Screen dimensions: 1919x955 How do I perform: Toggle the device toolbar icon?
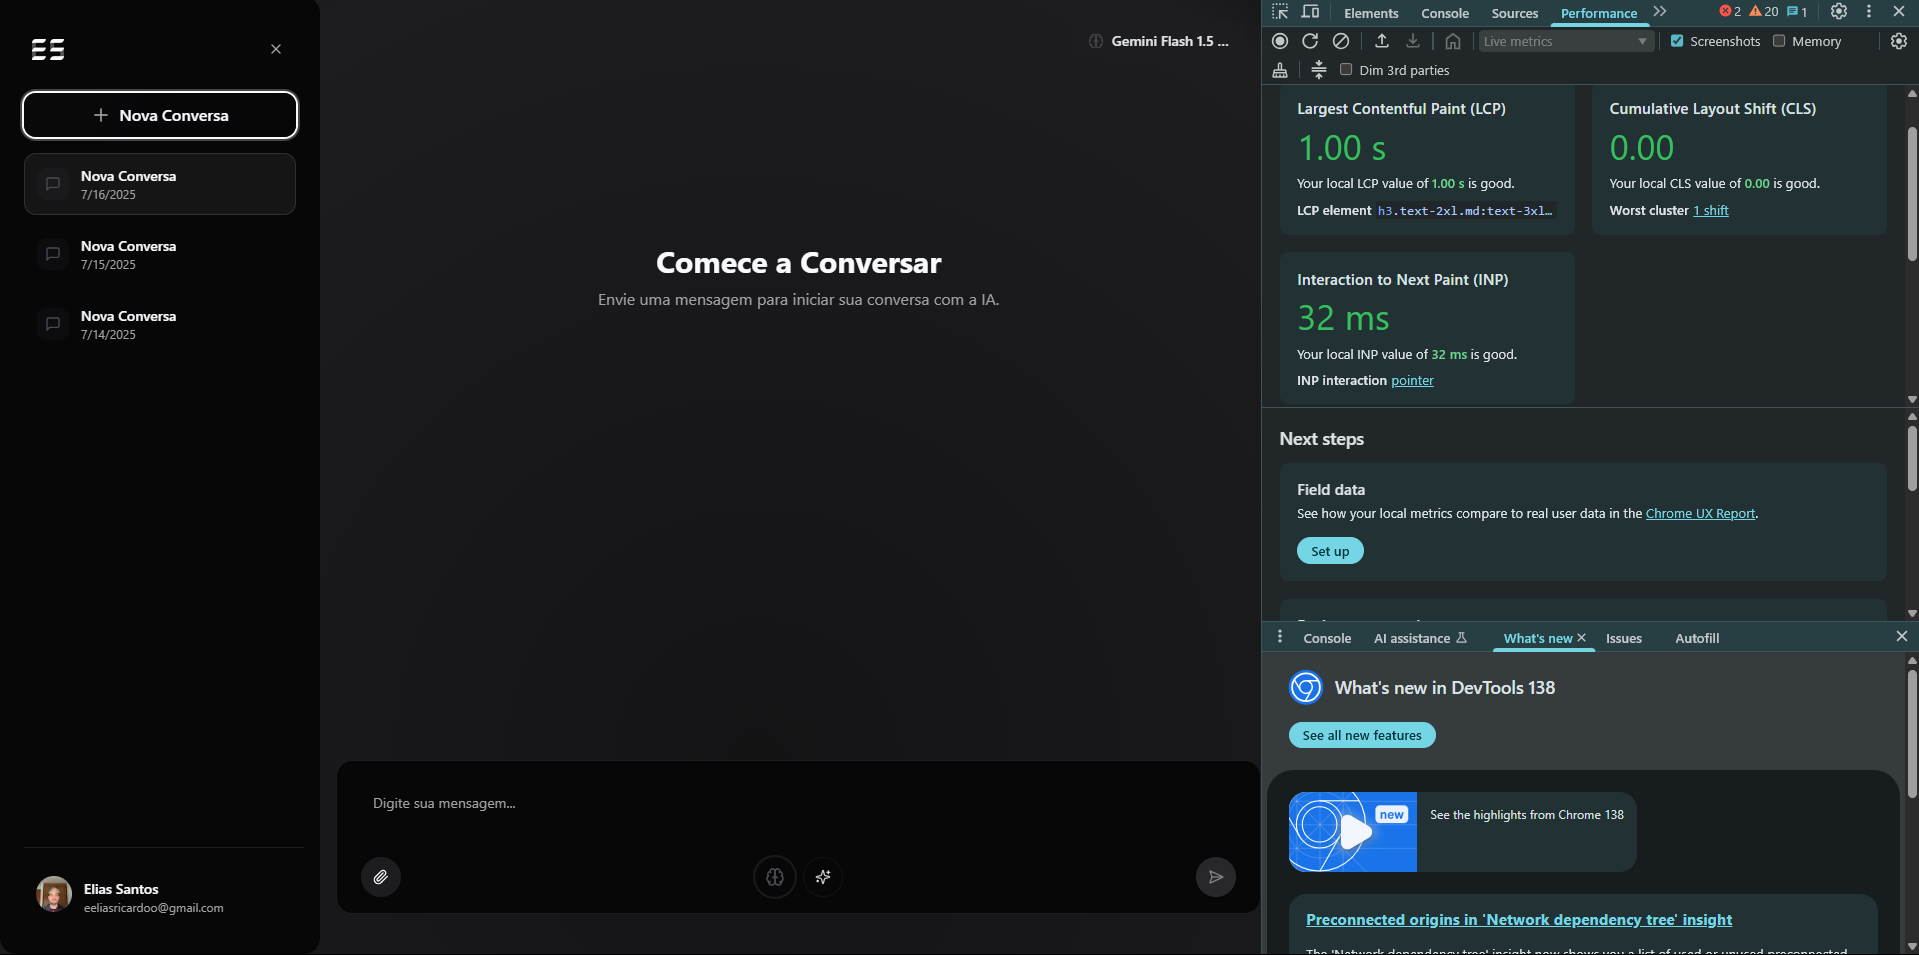(x=1310, y=12)
